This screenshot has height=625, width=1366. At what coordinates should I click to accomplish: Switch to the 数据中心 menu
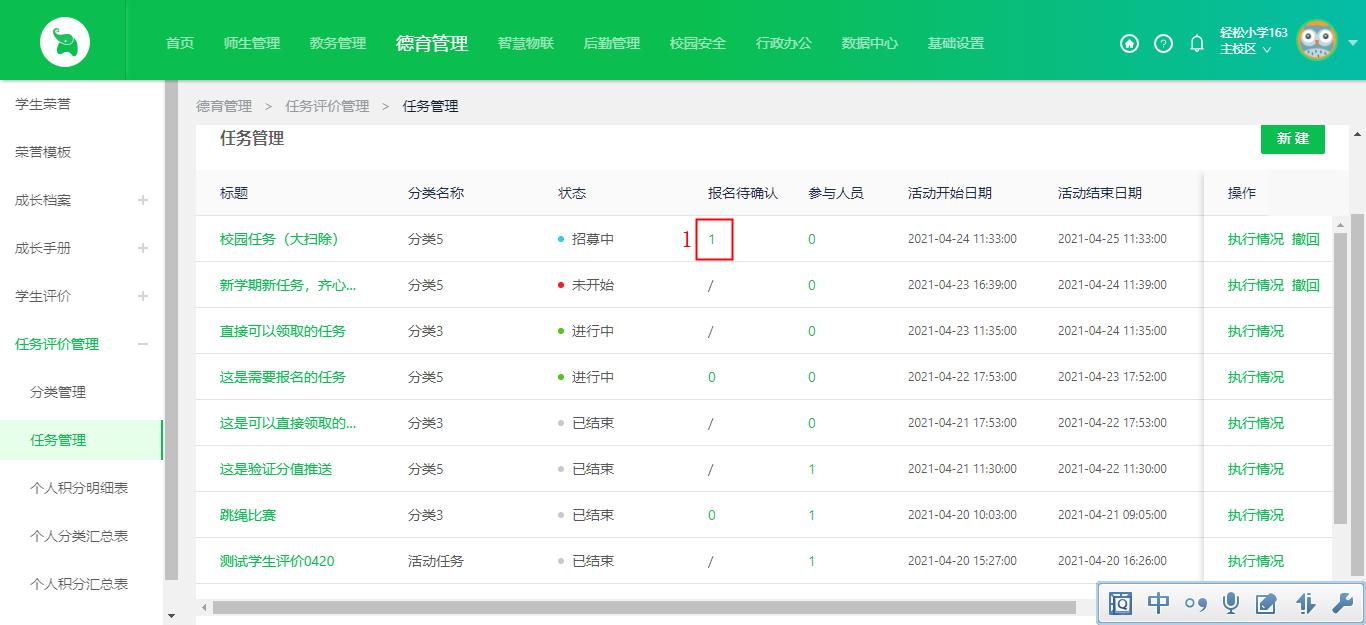(869, 43)
